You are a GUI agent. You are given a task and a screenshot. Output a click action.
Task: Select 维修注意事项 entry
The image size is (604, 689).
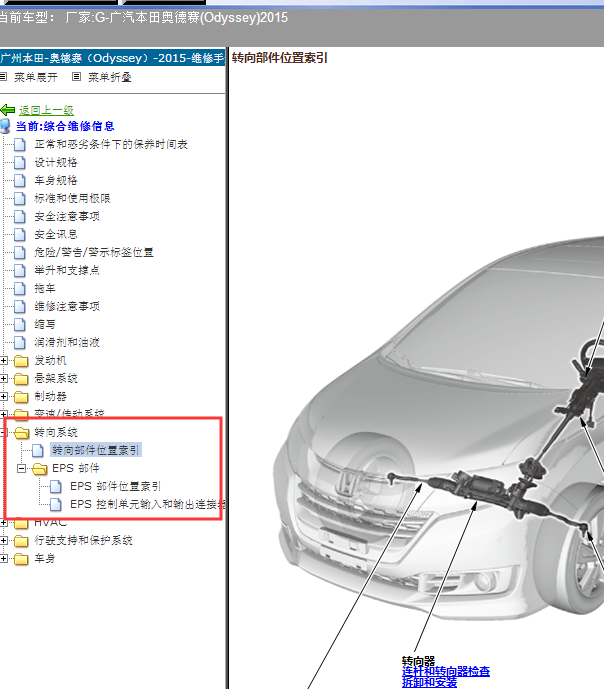67,306
